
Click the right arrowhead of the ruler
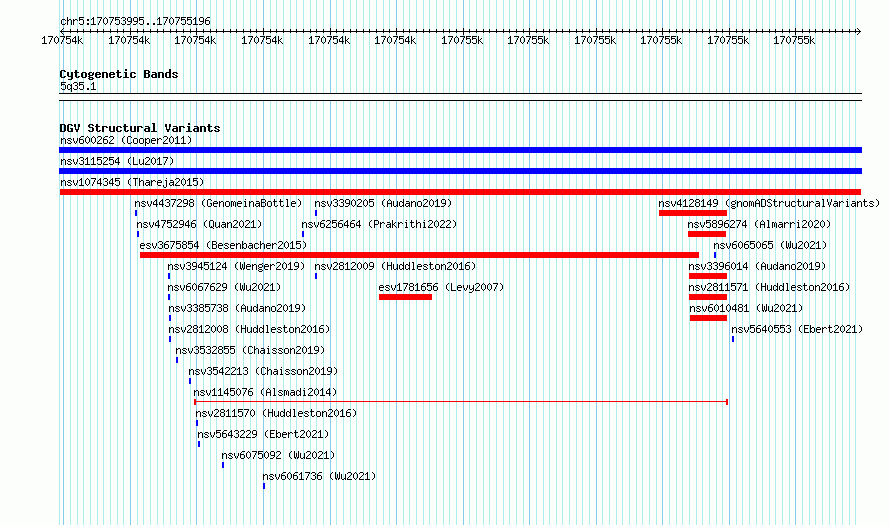coord(858,31)
